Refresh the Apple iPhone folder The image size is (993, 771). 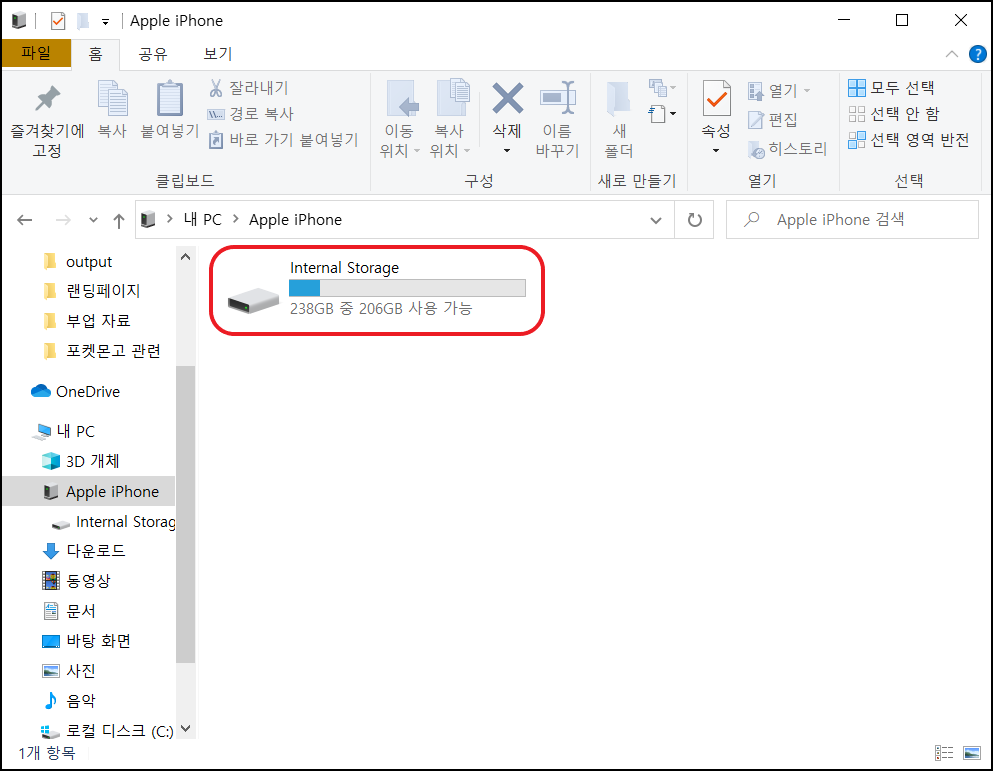pyautogui.click(x=695, y=220)
